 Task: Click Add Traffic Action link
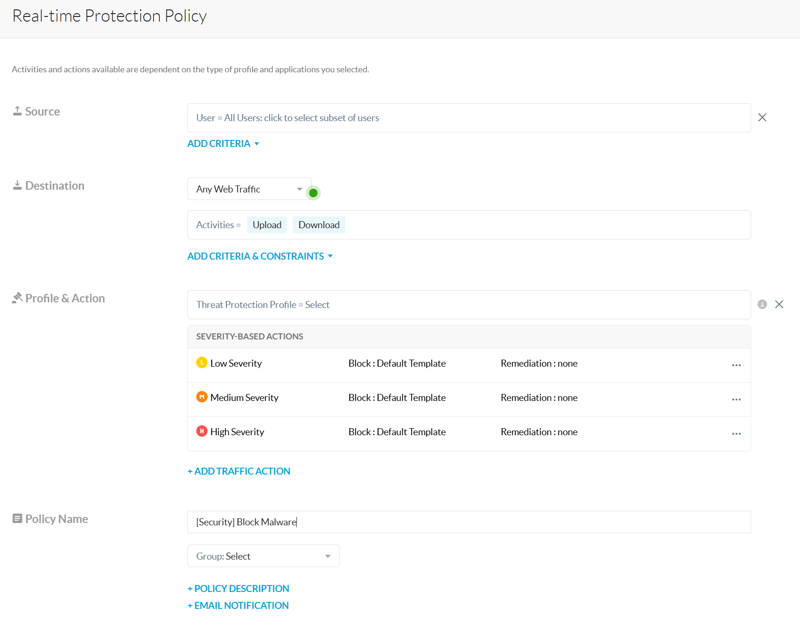click(239, 471)
